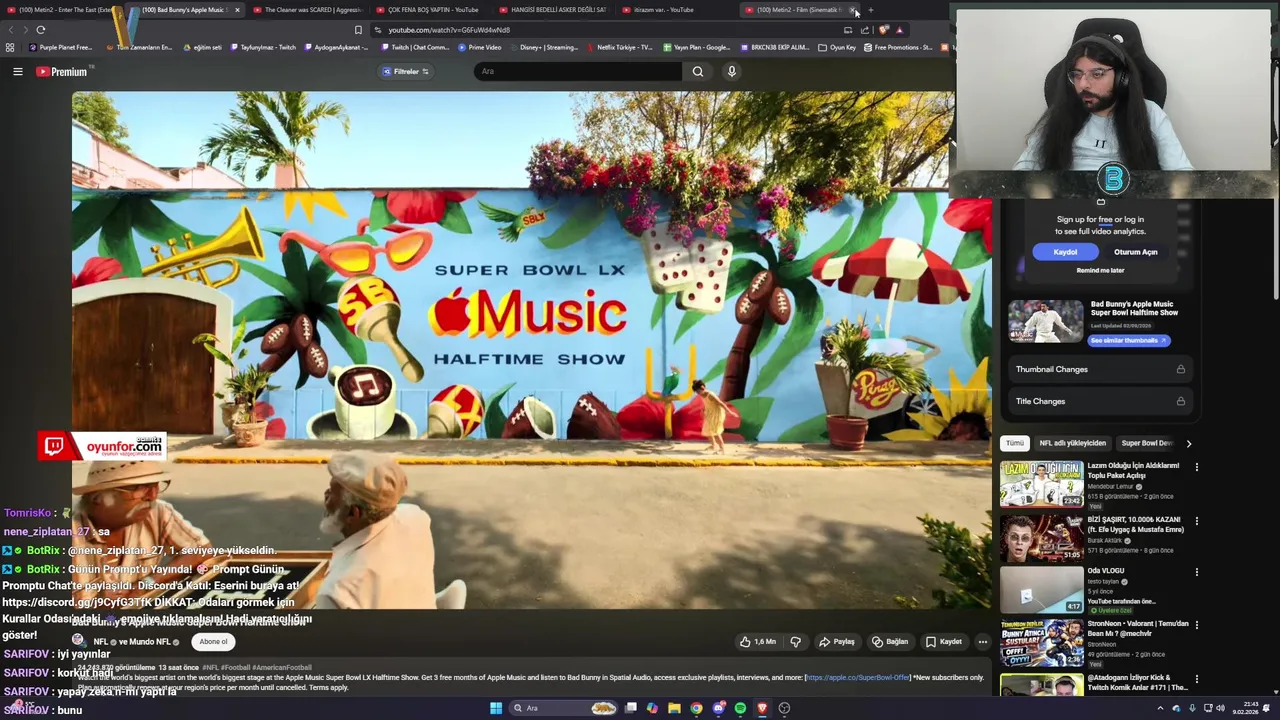Switch to HANGİSİ BEDELLİ ASKER DEĞİL tab
1280x720 pixels.
[551, 10]
